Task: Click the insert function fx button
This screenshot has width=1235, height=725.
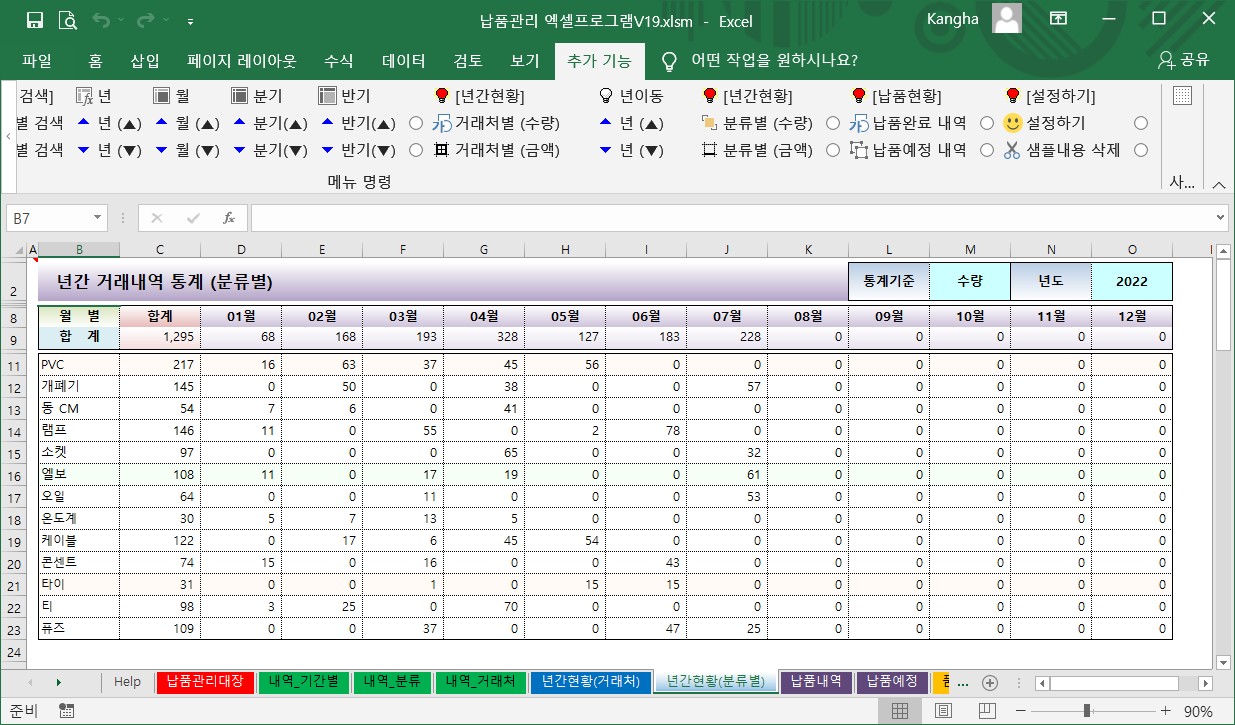Action: (228, 218)
